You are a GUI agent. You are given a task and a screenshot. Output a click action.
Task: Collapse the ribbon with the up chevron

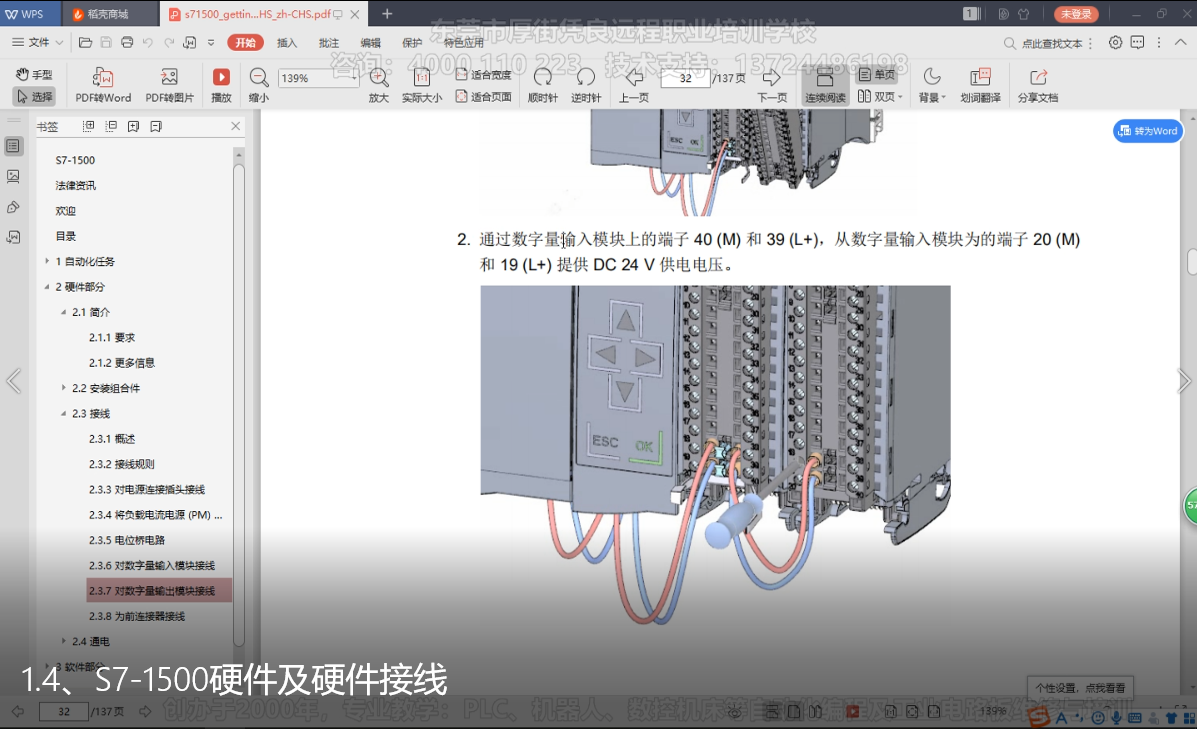tap(1181, 43)
